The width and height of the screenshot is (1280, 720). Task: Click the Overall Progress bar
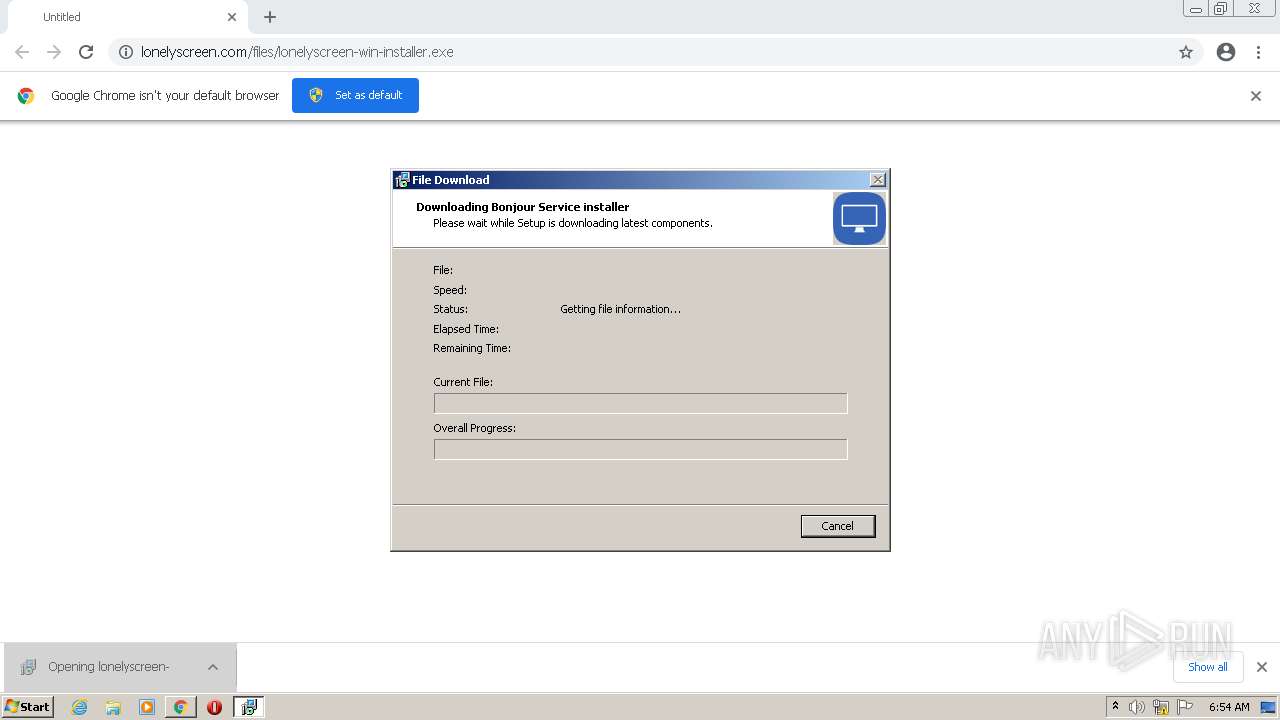(x=640, y=449)
